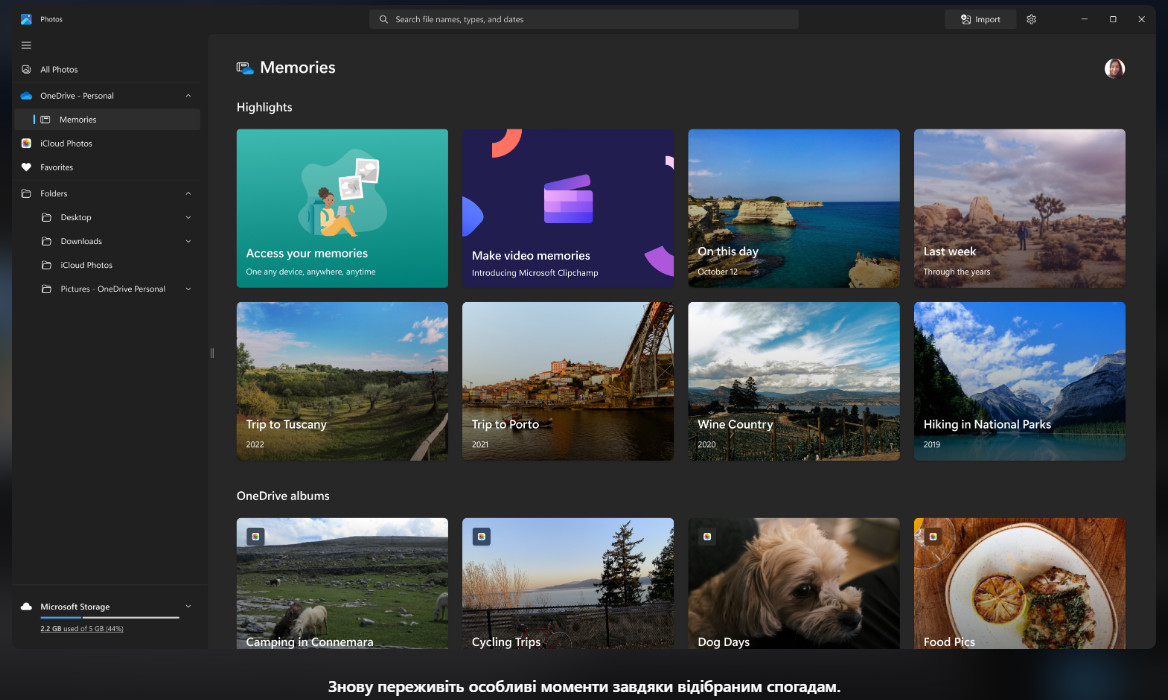The height and width of the screenshot is (700, 1168).
Task: Open the hamburger navigation menu
Action: pyautogui.click(x=26, y=45)
